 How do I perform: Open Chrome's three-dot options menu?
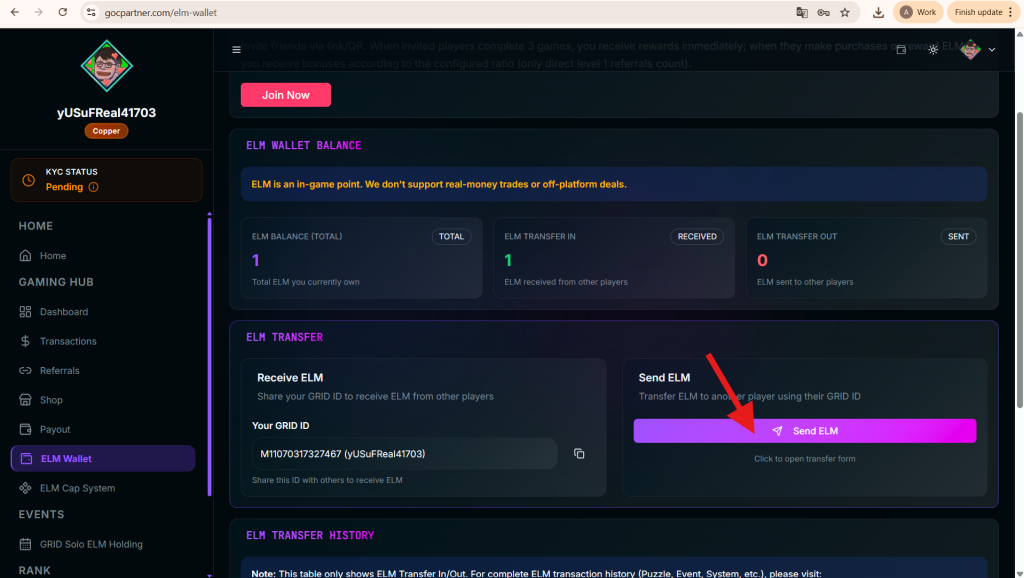point(1012,12)
